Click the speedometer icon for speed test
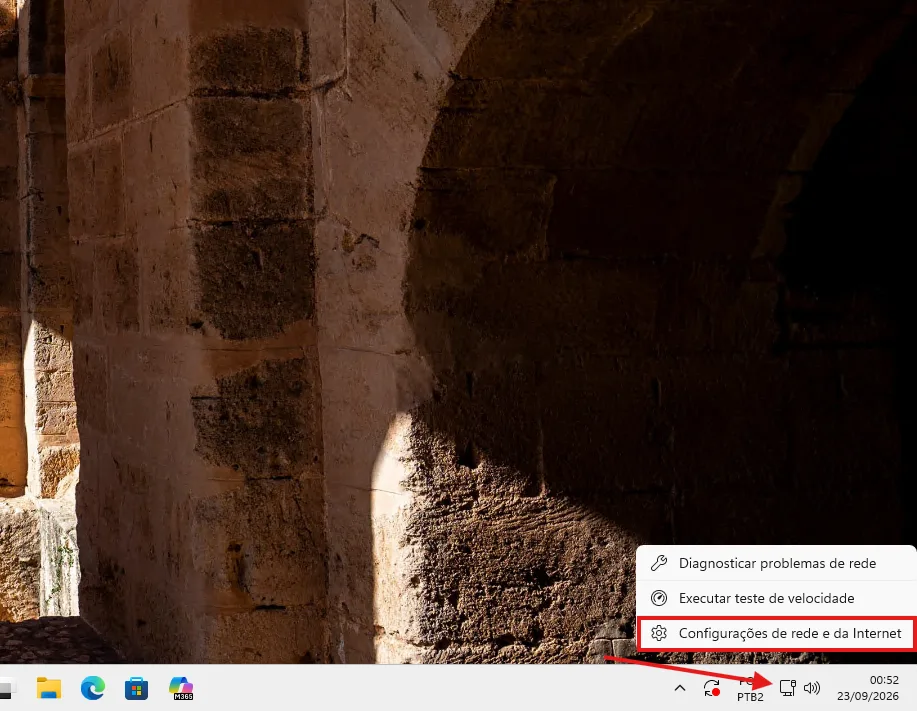Image resolution: width=918 pixels, height=711 pixels. (659, 598)
